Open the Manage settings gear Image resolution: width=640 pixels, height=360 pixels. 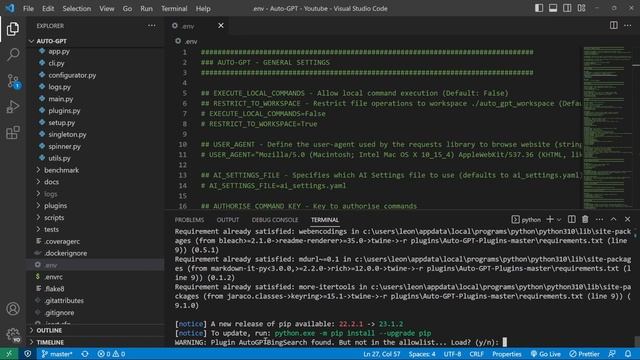[13, 335]
